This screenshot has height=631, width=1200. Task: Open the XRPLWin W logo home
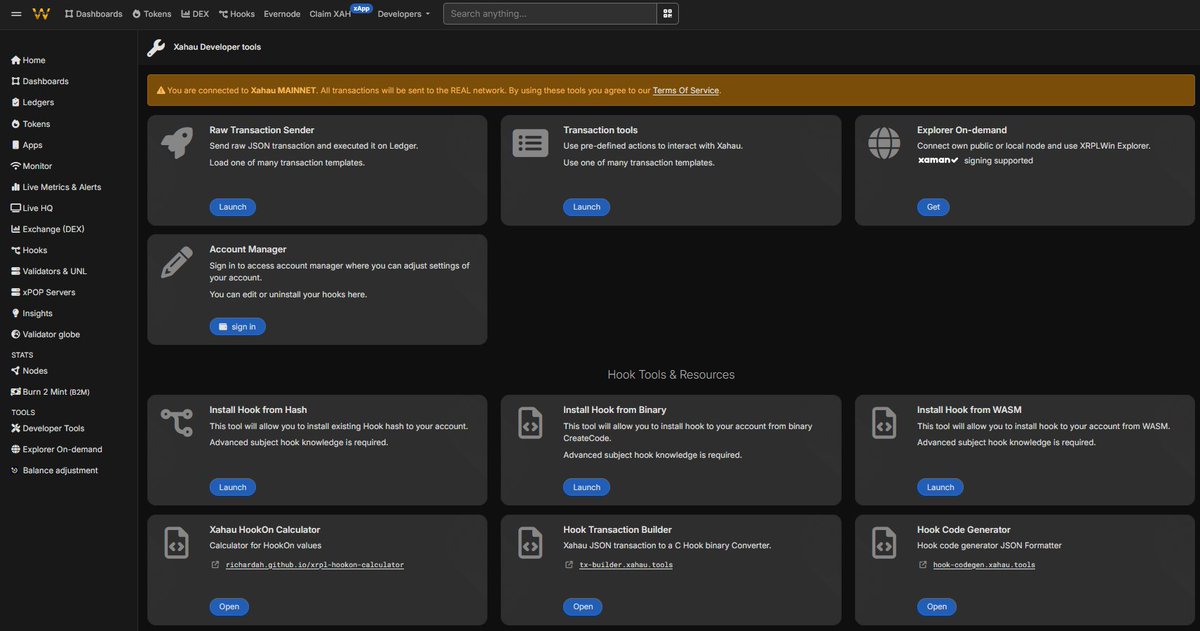(x=41, y=14)
